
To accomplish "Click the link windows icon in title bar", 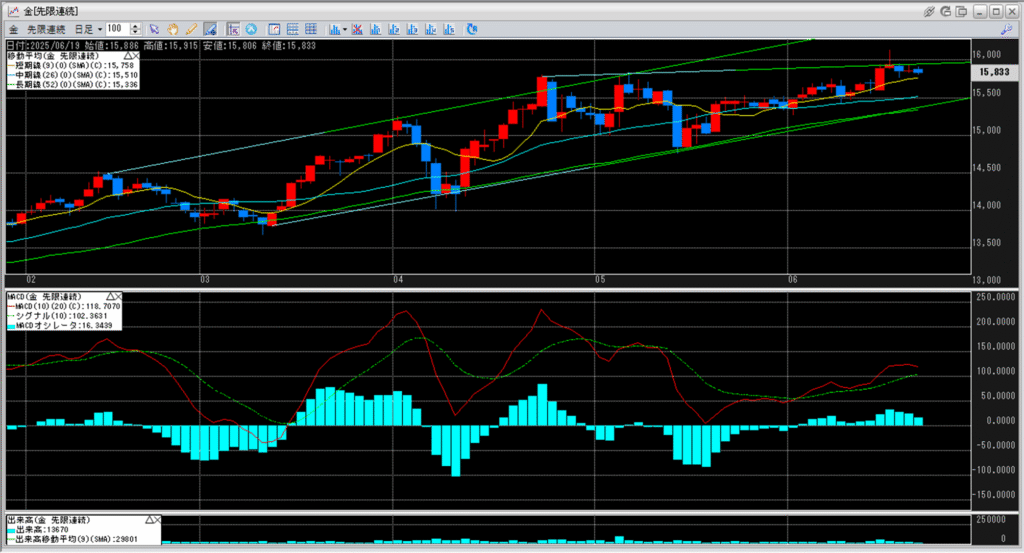I will point(929,11).
